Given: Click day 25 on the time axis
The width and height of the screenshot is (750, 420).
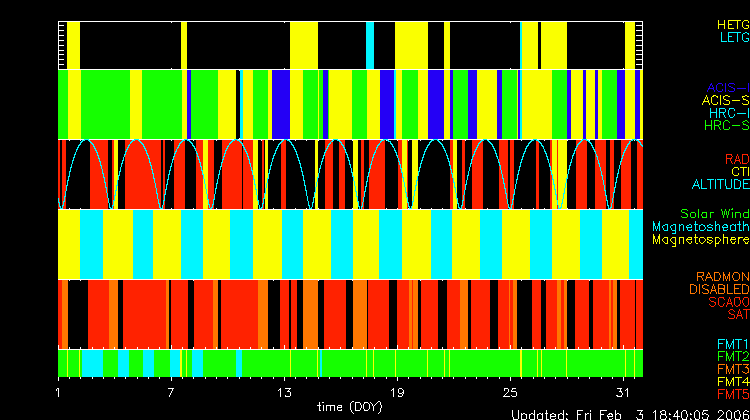Looking at the screenshot, I should 511,391.
